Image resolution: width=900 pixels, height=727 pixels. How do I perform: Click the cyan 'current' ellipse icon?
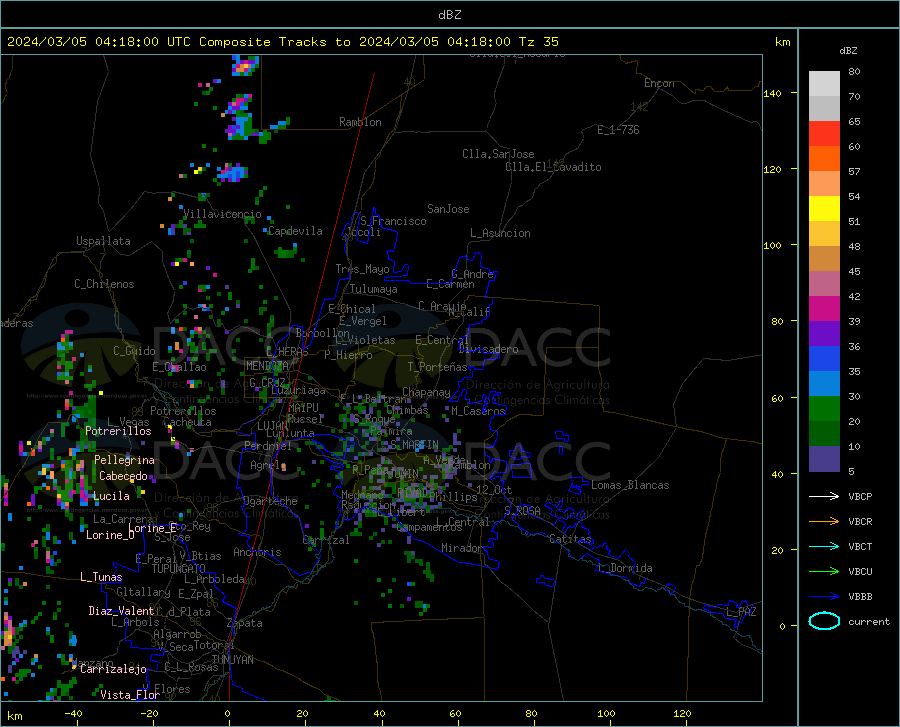coord(824,621)
